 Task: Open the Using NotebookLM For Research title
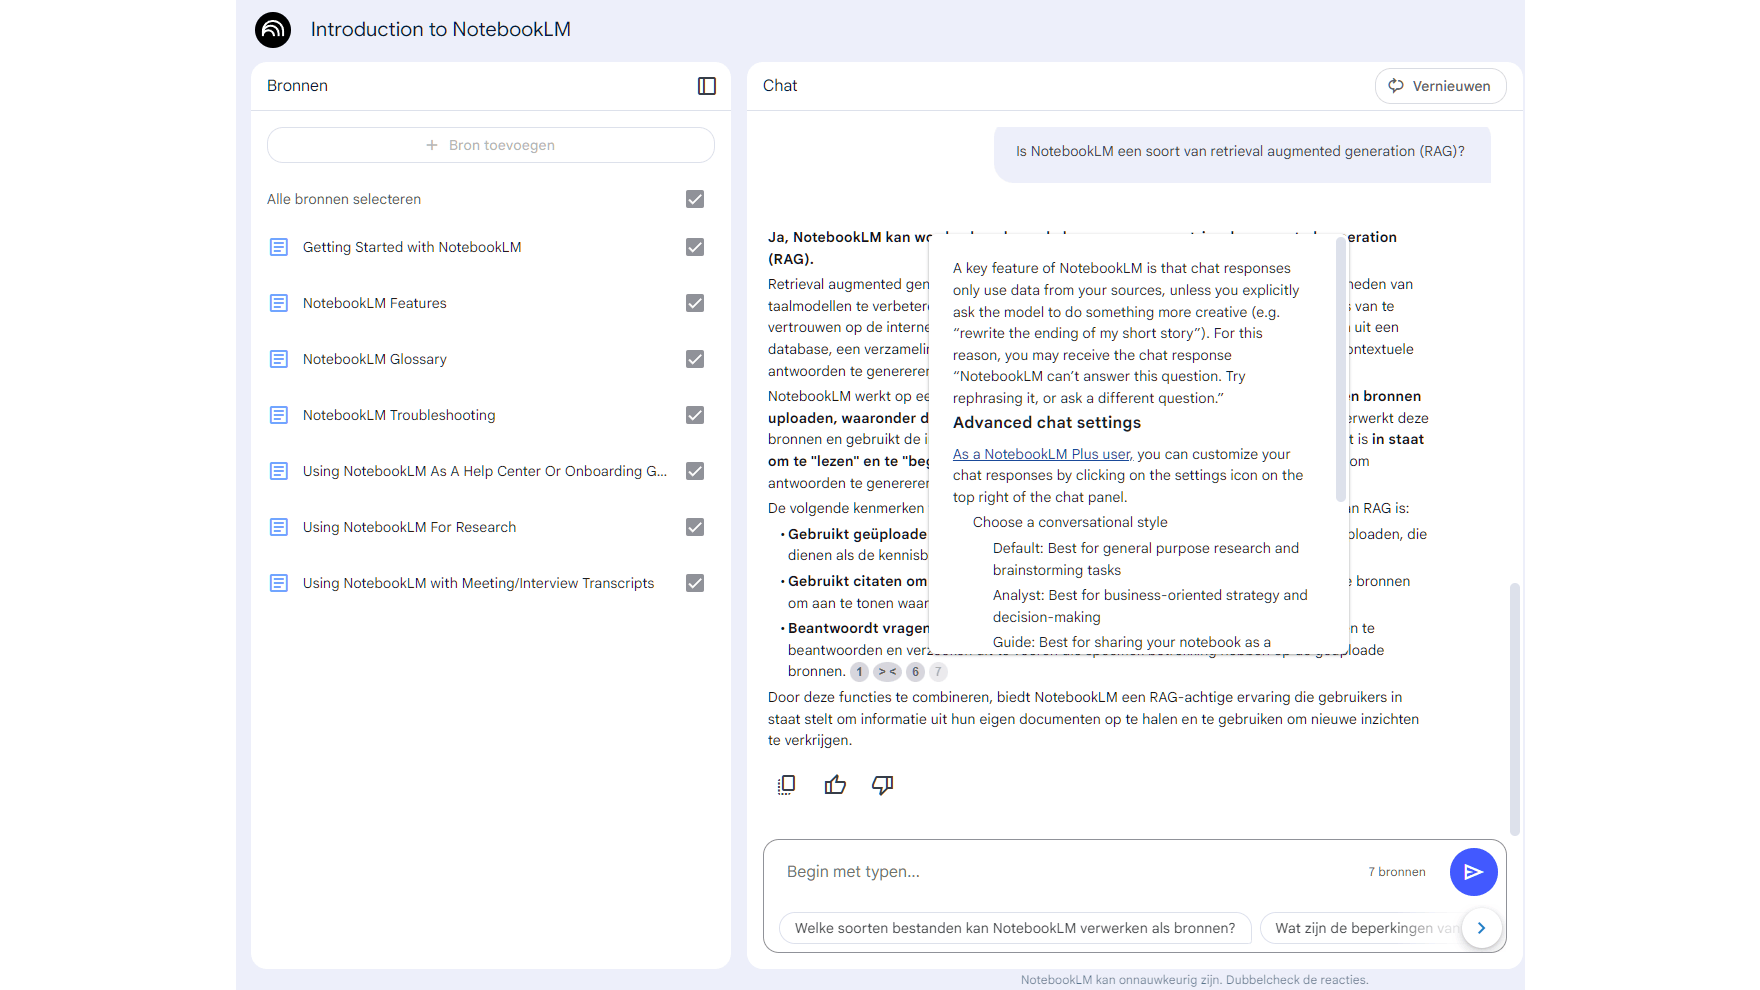coord(410,527)
